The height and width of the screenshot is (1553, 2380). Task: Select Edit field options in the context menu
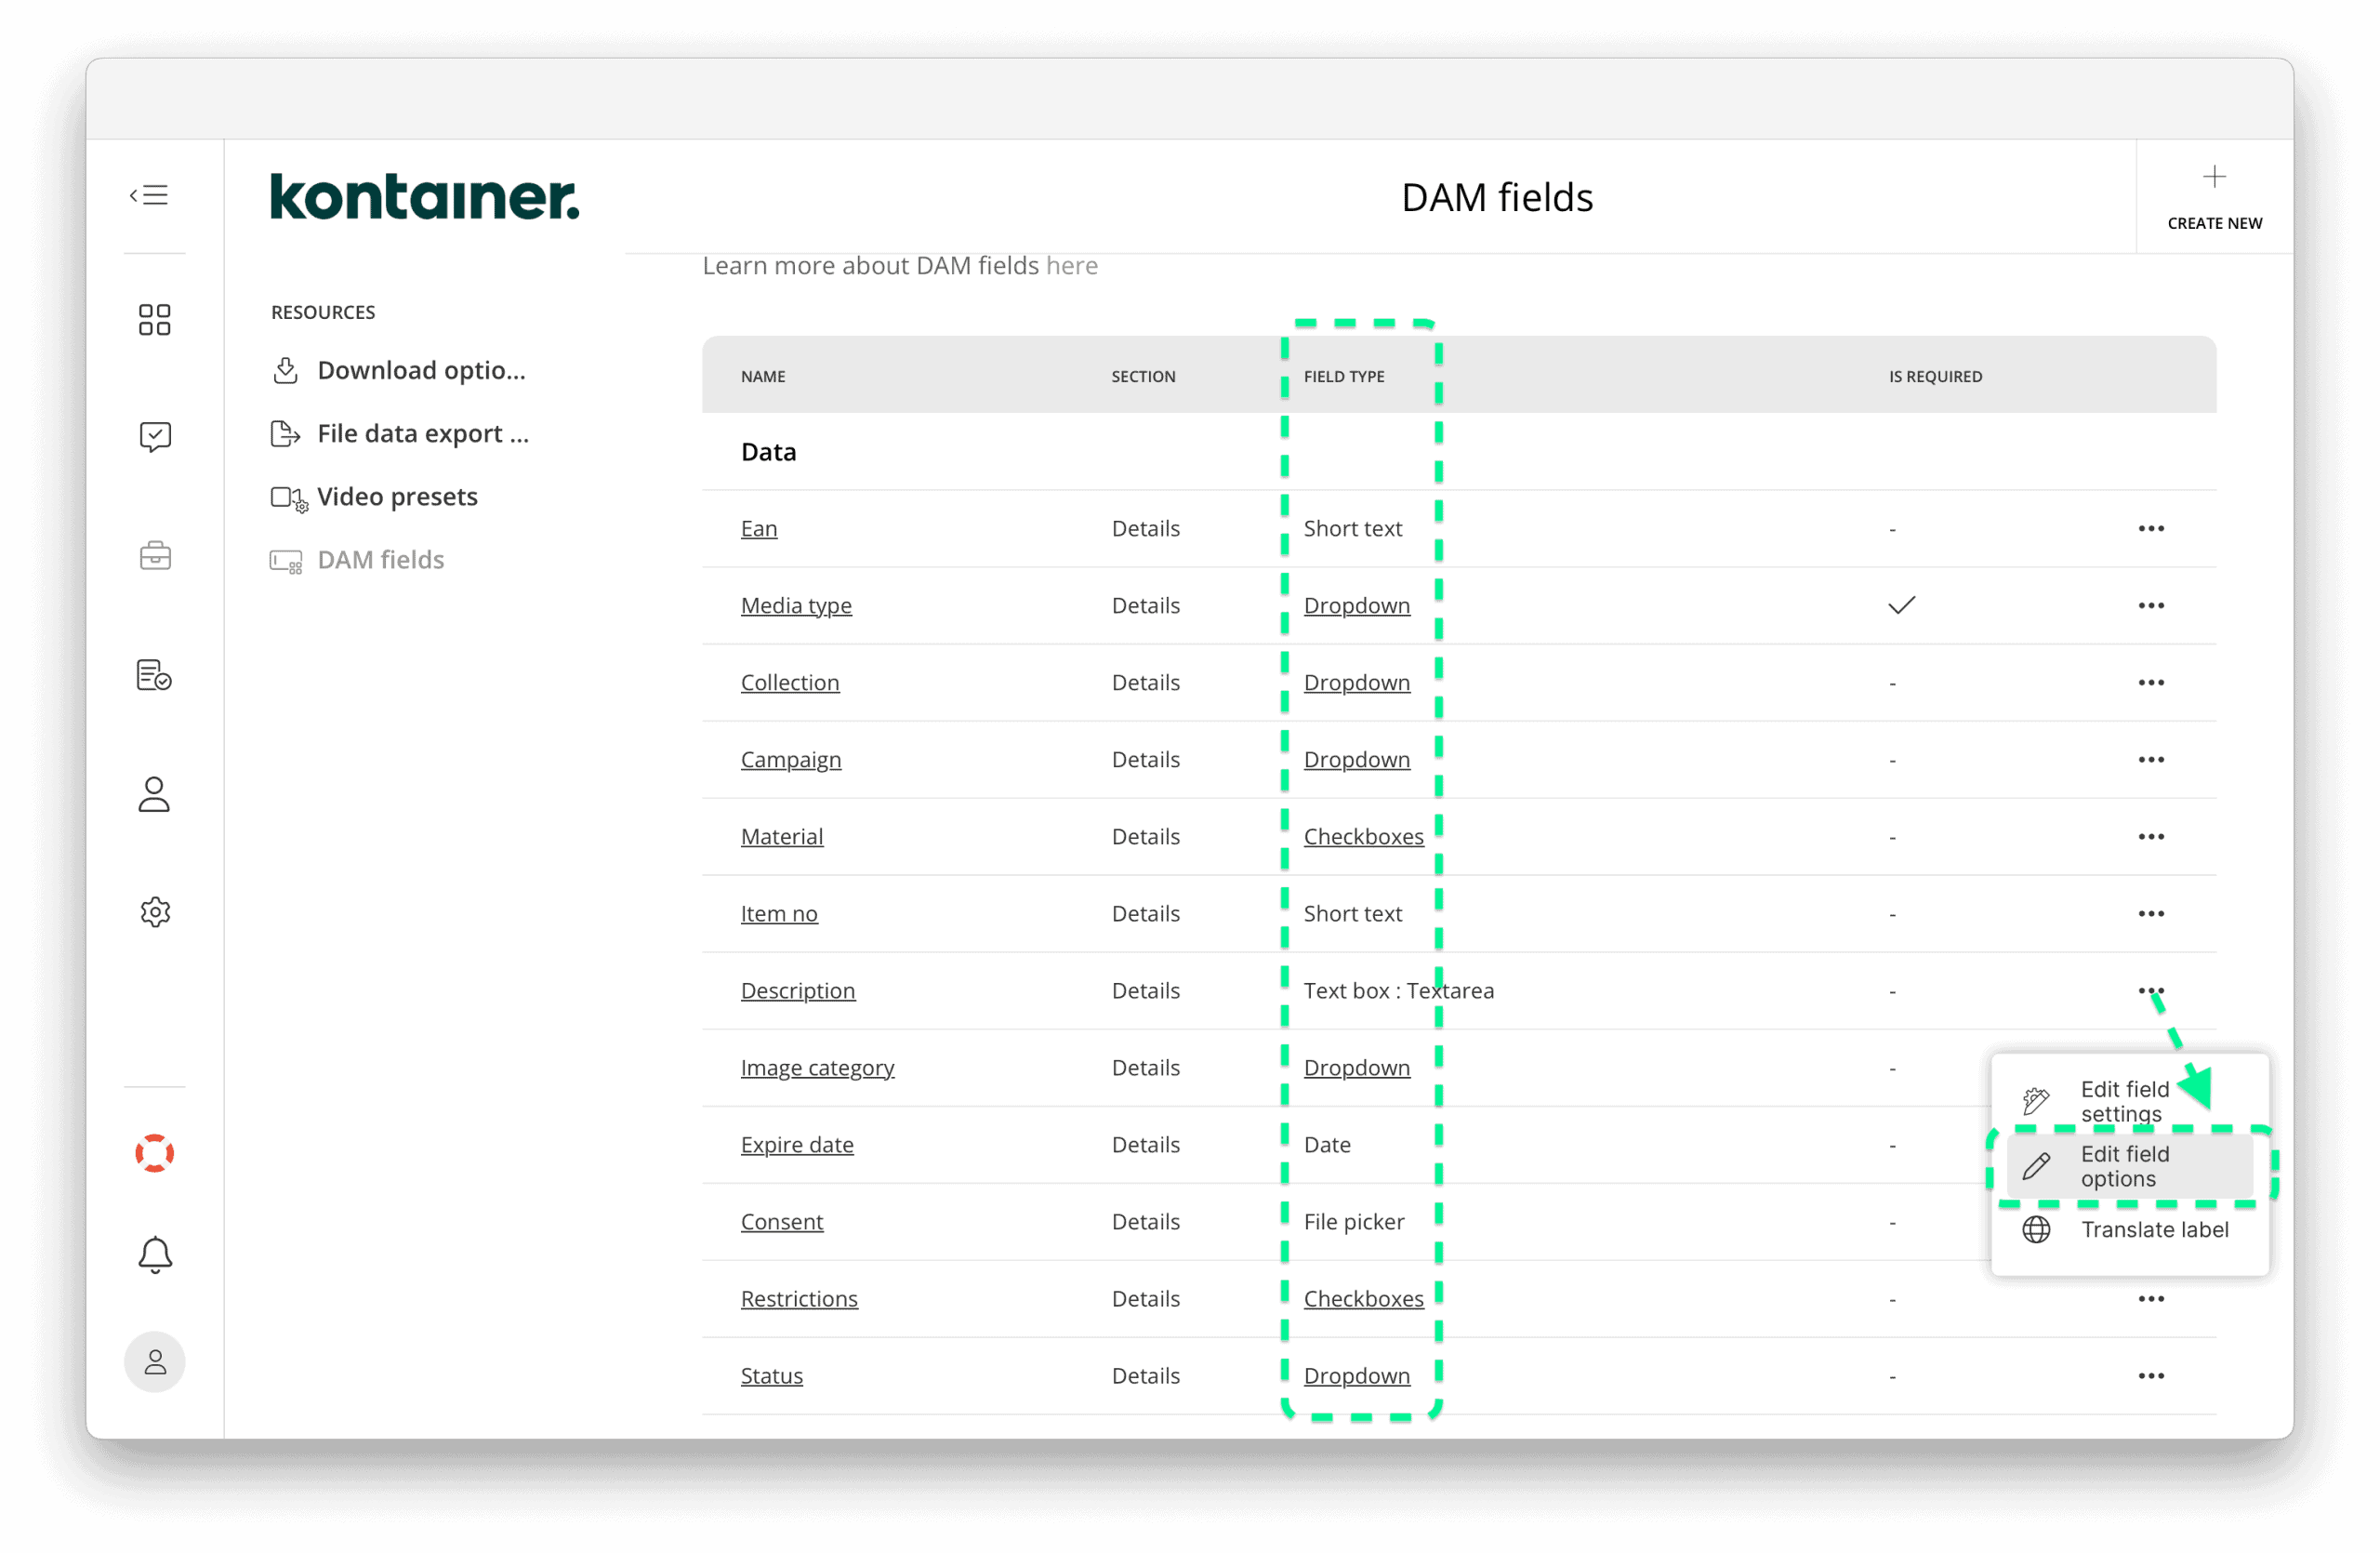(x=2124, y=1166)
